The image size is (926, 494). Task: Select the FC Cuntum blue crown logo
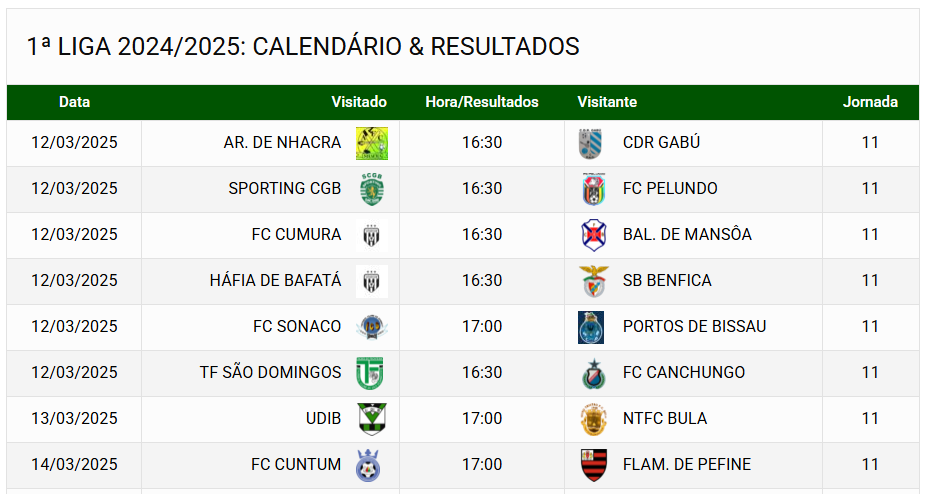(x=369, y=466)
